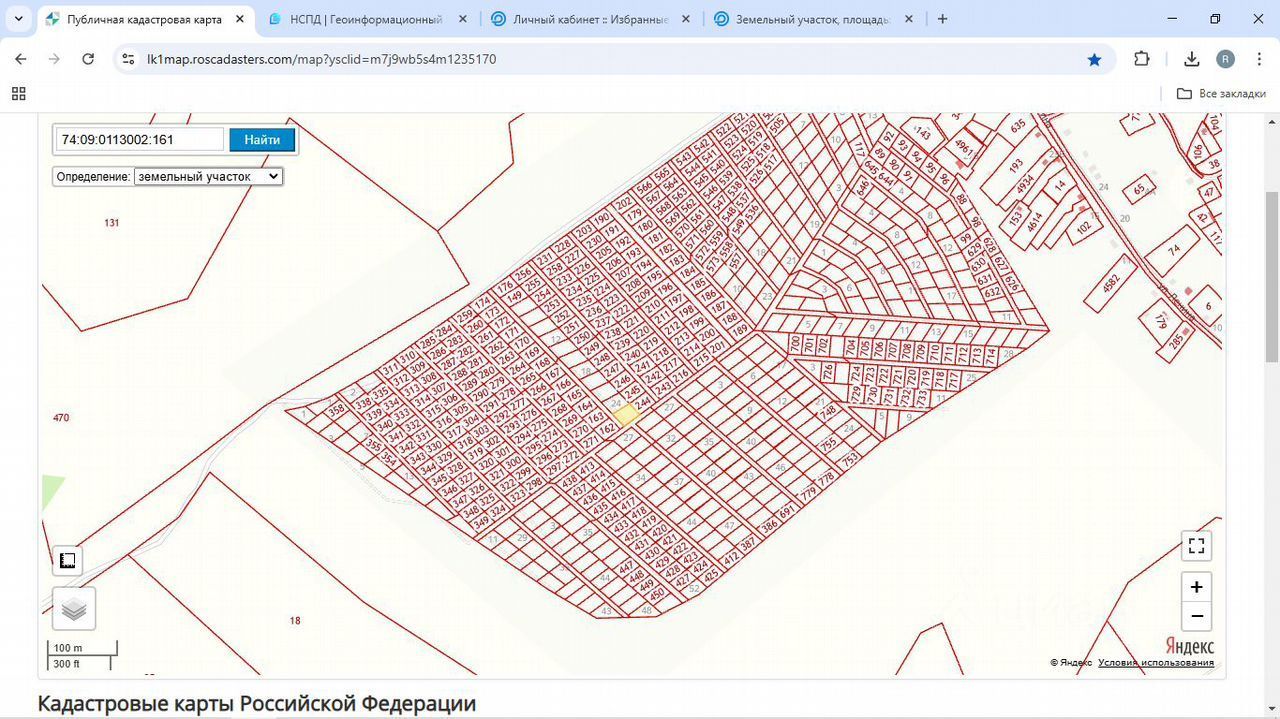
Task: Open the map layers switcher
Action: coord(74,608)
